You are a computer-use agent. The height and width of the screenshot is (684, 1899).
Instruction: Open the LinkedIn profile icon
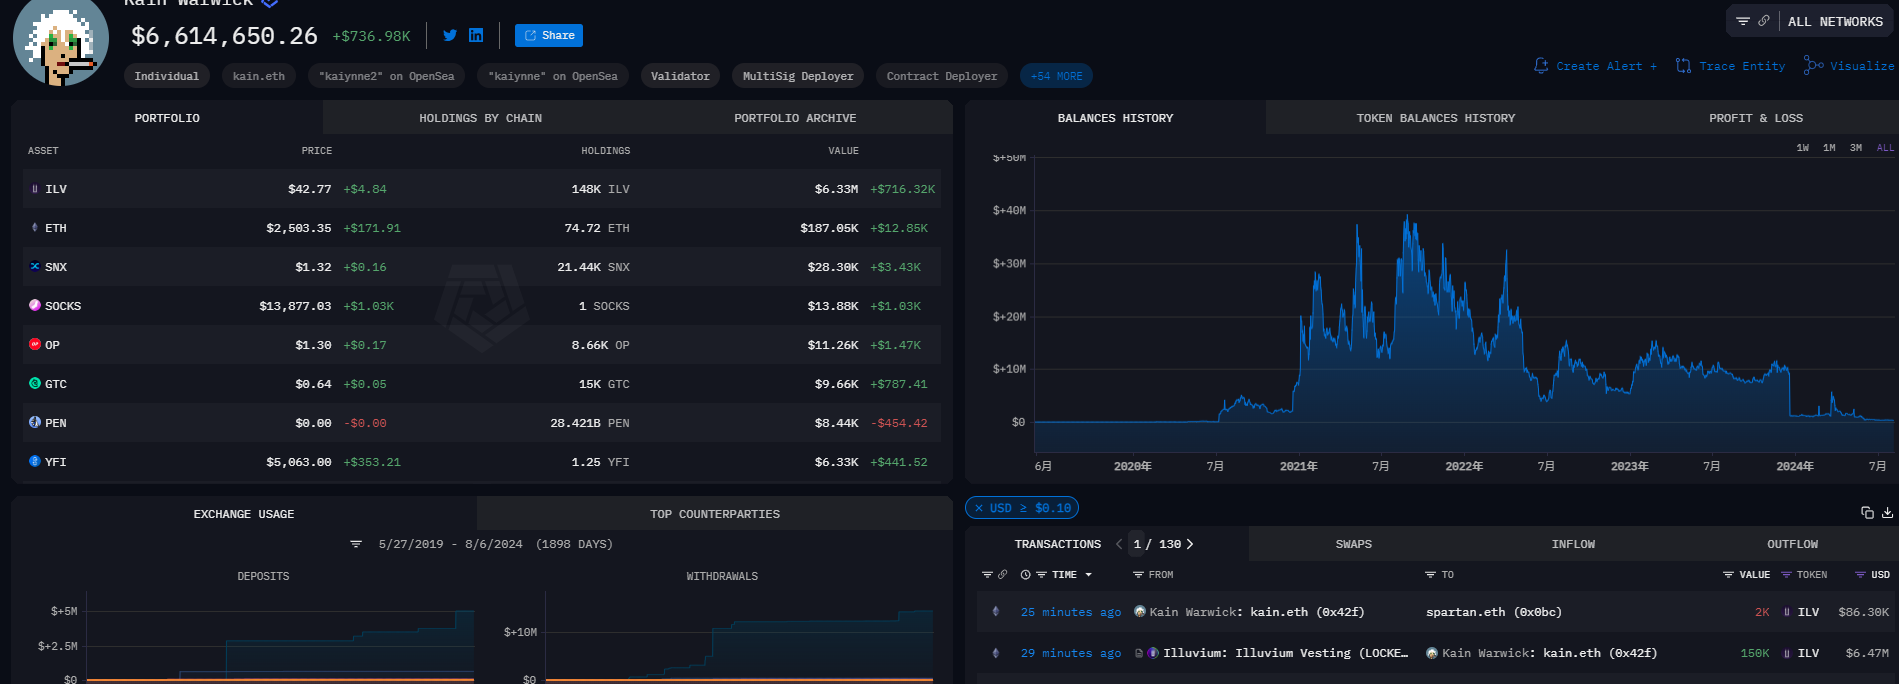[x=476, y=36]
